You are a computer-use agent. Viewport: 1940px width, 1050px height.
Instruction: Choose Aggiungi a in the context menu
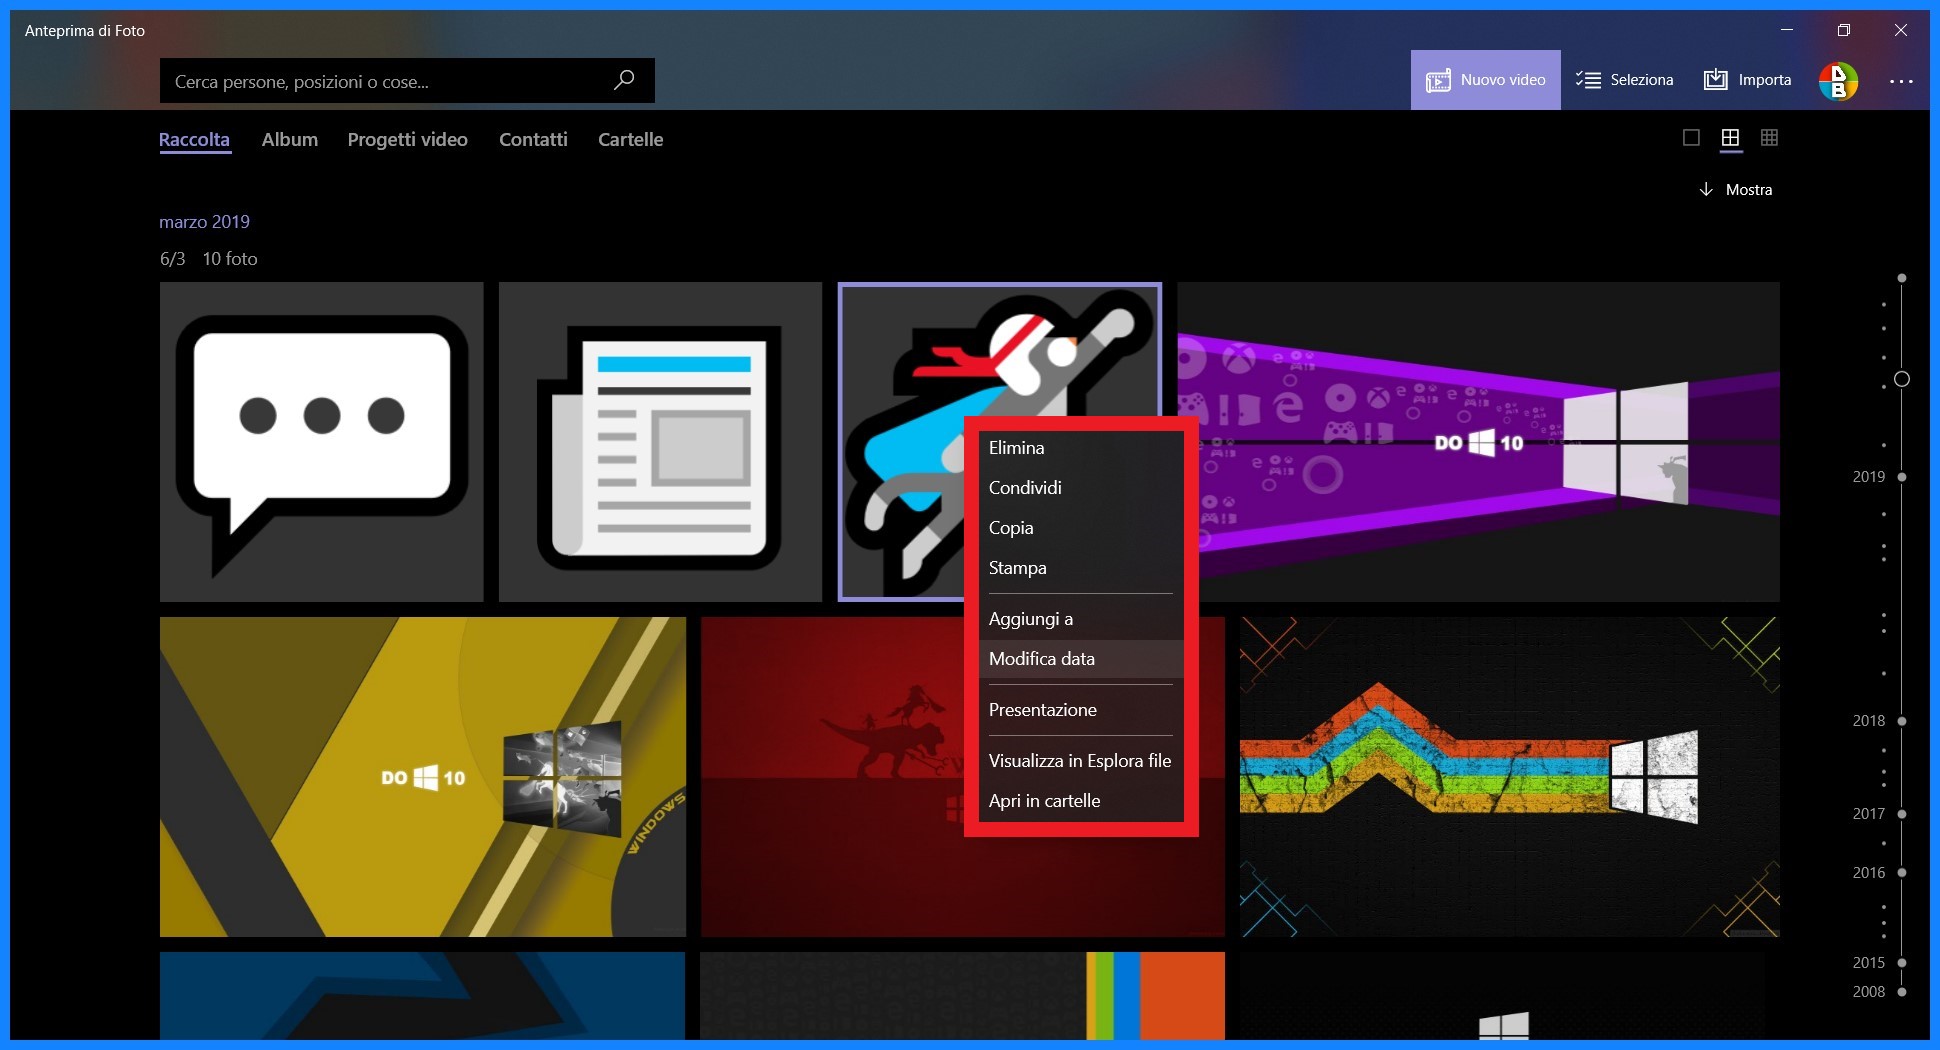[x=1080, y=619]
